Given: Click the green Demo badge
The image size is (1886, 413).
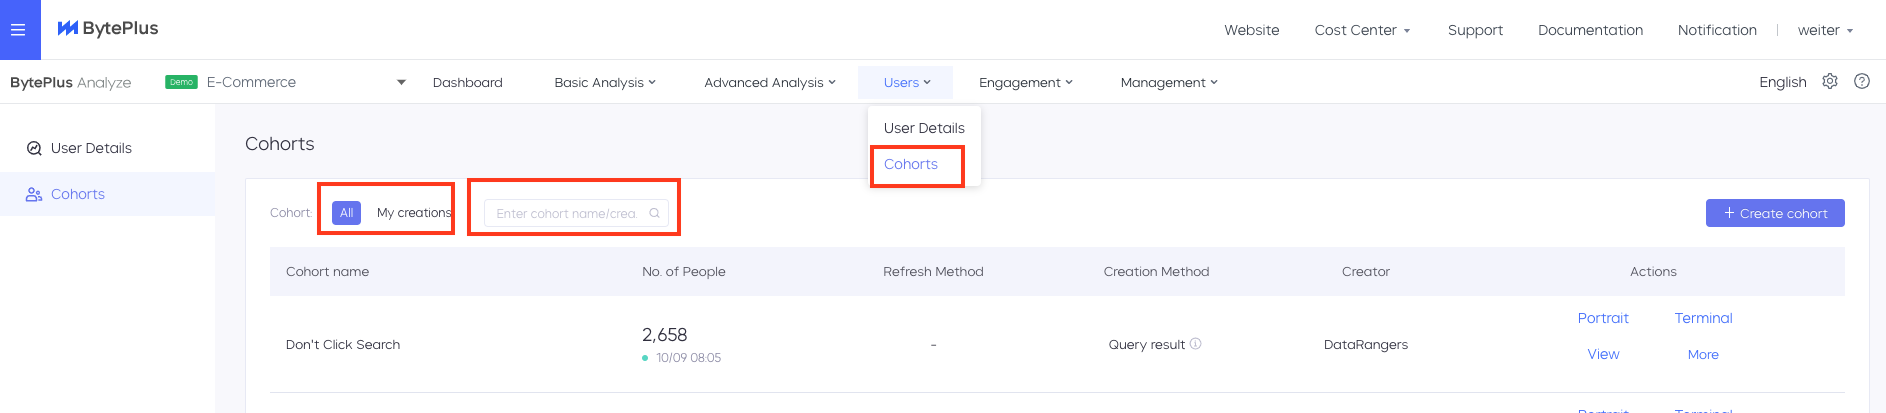Looking at the screenshot, I should (x=182, y=82).
